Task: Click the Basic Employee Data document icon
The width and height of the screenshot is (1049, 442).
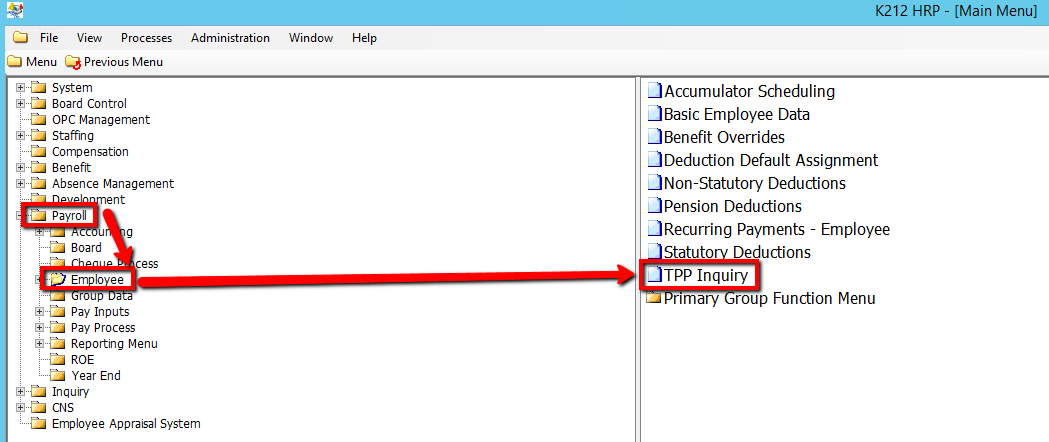Action: (x=654, y=114)
